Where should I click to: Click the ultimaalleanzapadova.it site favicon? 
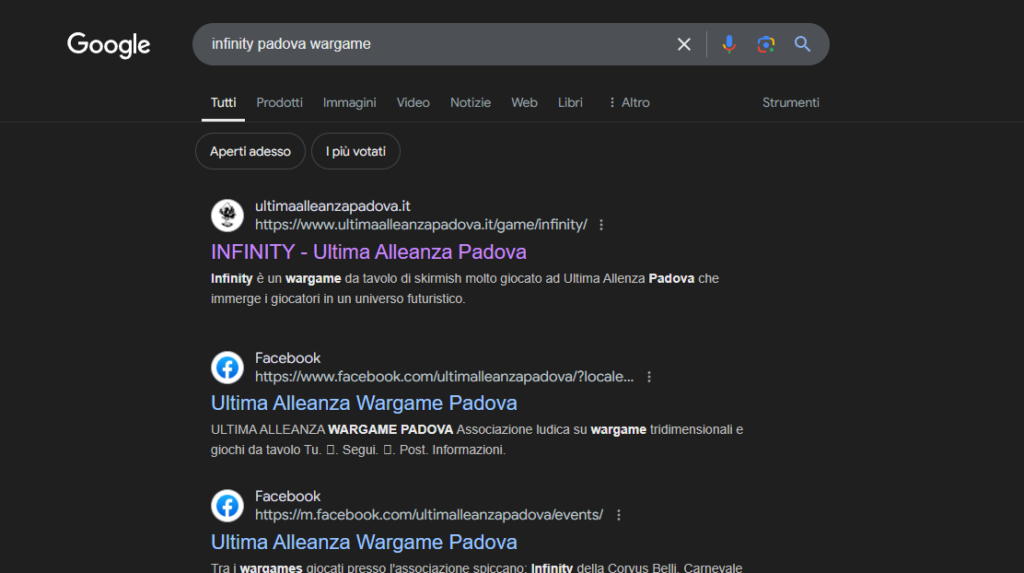(227, 216)
